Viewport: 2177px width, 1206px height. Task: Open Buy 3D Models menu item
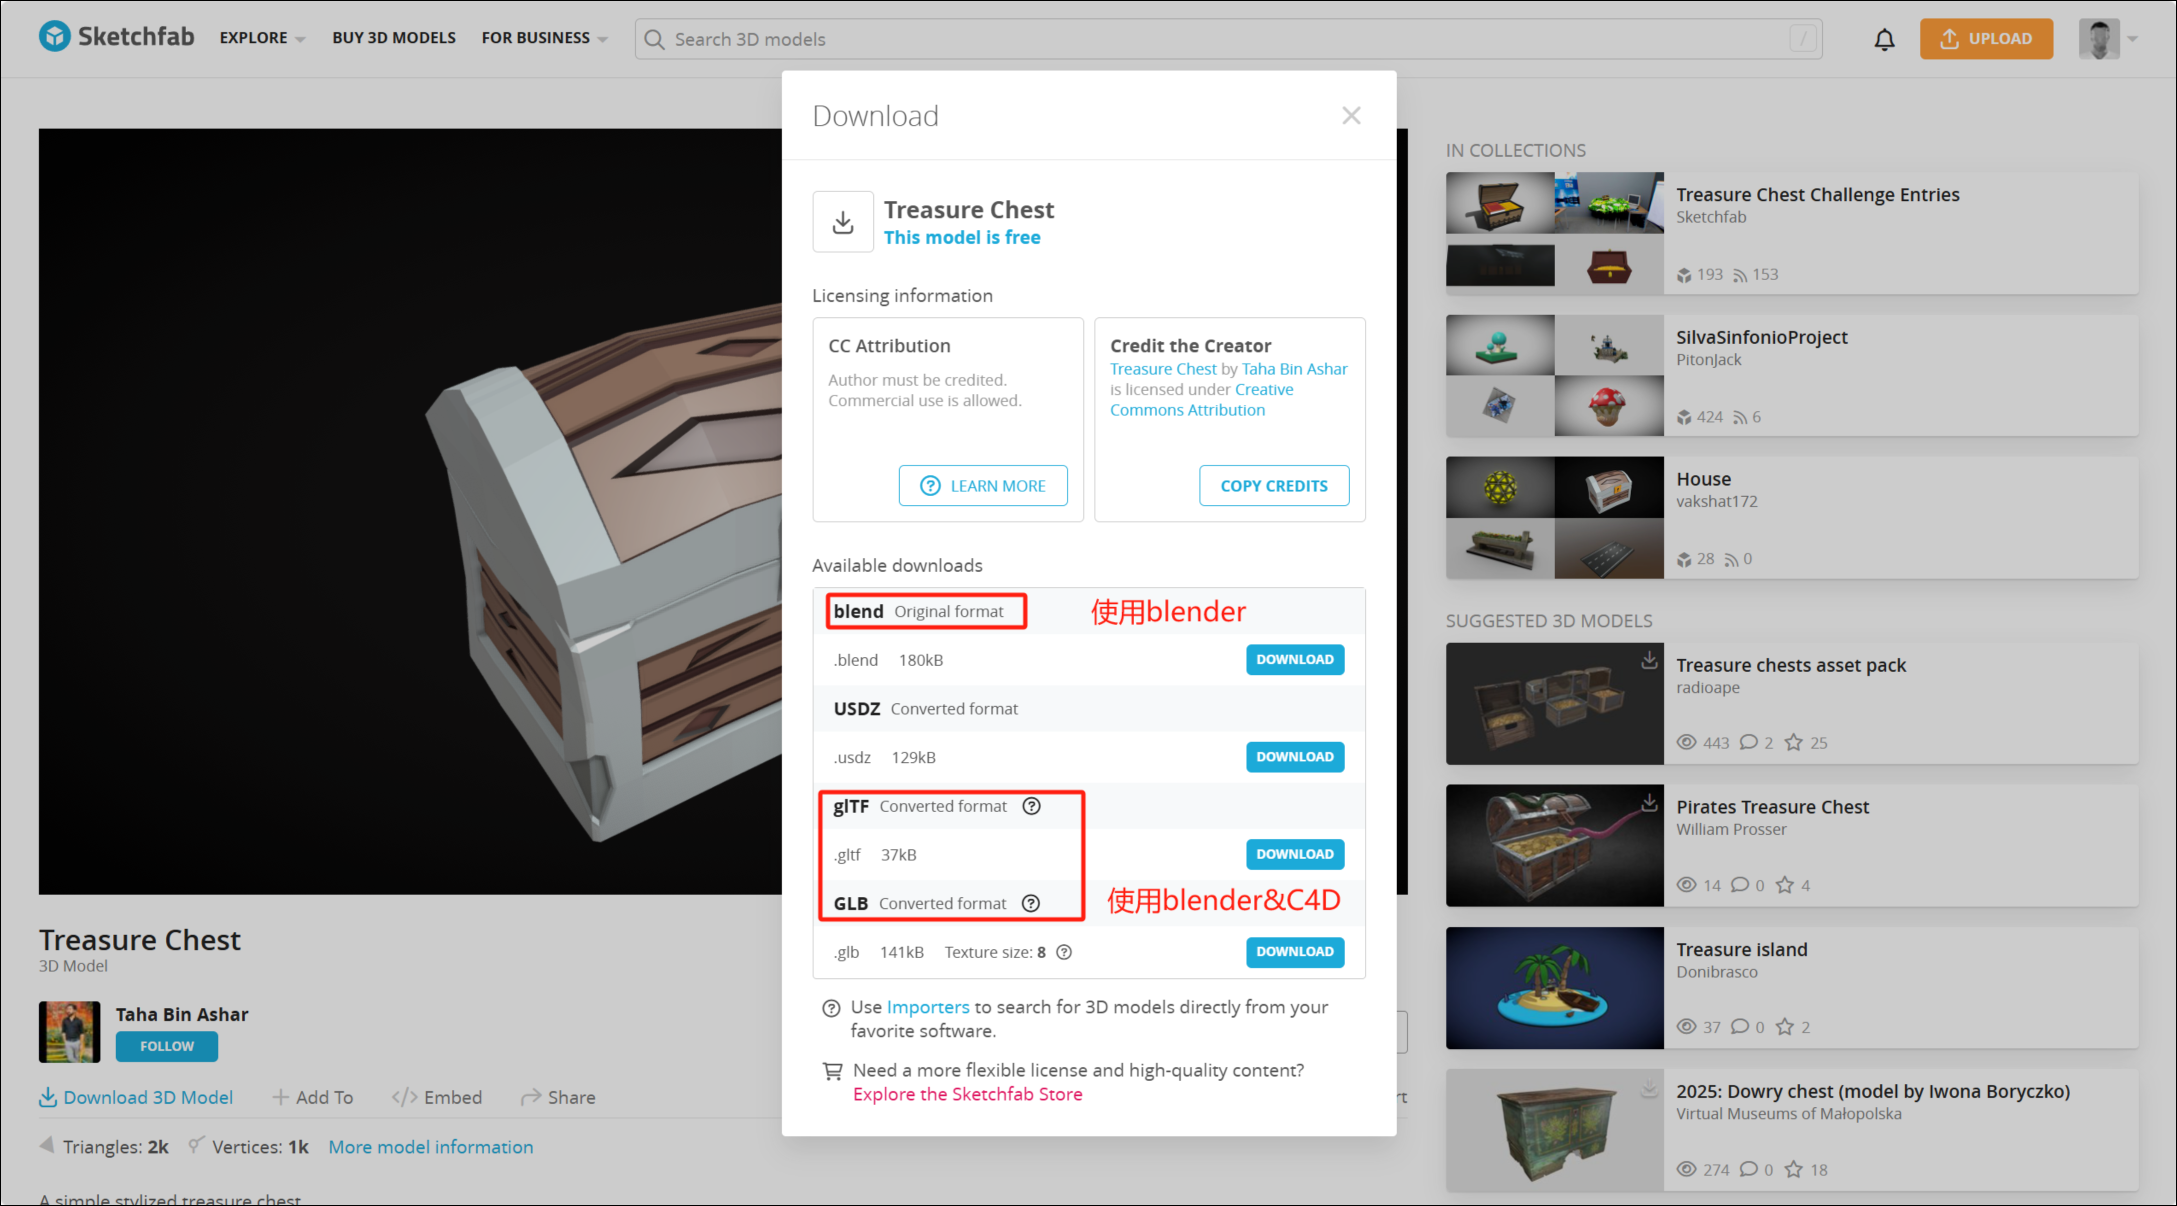click(x=394, y=38)
